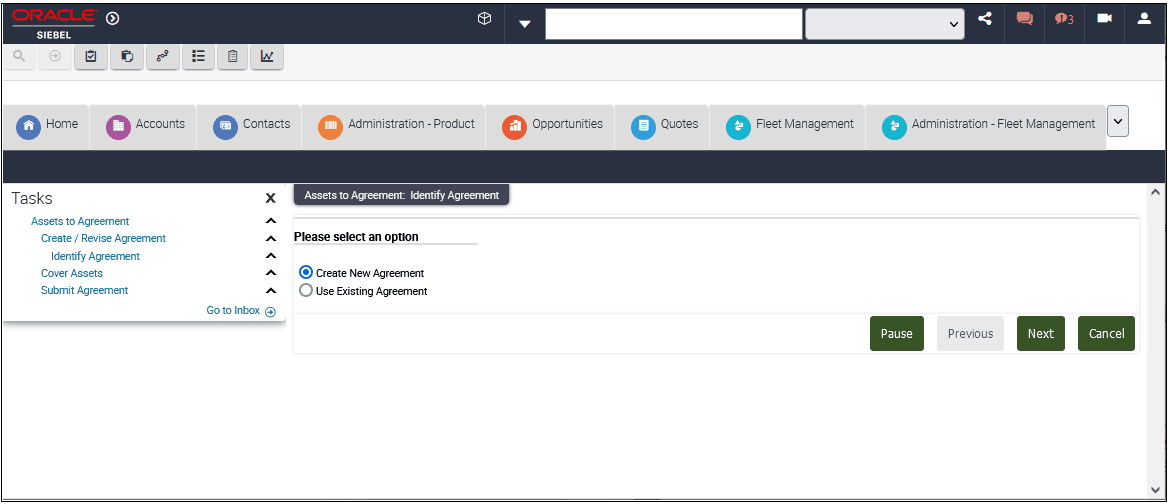Open Submit Agreement step
The image size is (1169, 504).
coord(84,291)
